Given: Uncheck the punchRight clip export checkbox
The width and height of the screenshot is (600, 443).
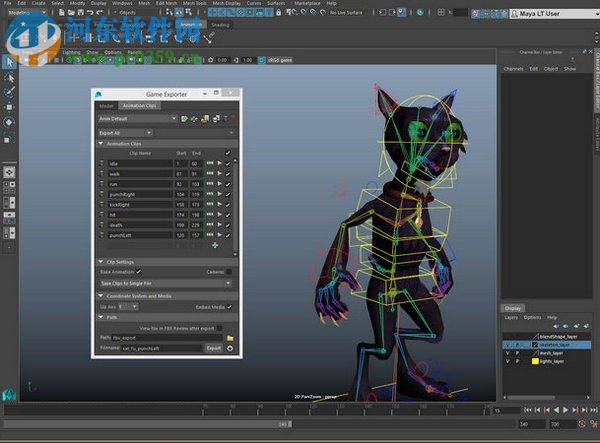Looking at the screenshot, I should (228, 194).
